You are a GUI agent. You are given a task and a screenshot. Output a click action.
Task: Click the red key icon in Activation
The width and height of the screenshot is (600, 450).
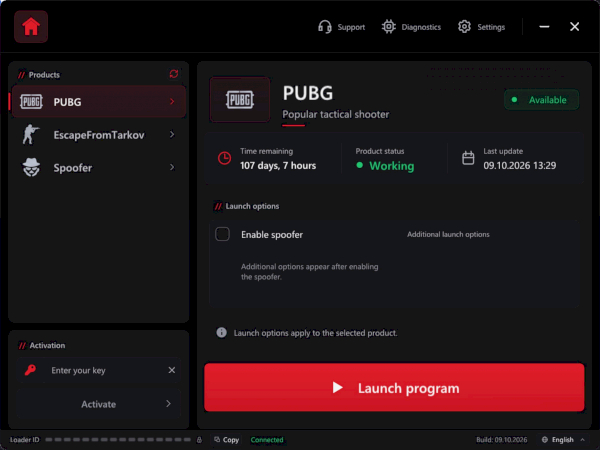click(30, 370)
